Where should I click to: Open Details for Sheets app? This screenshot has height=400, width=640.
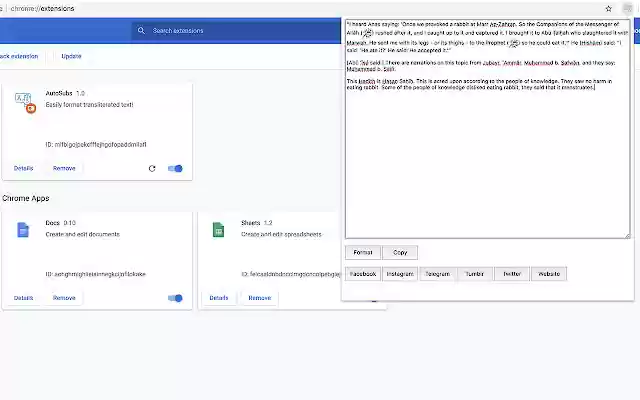tap(219, 298)
